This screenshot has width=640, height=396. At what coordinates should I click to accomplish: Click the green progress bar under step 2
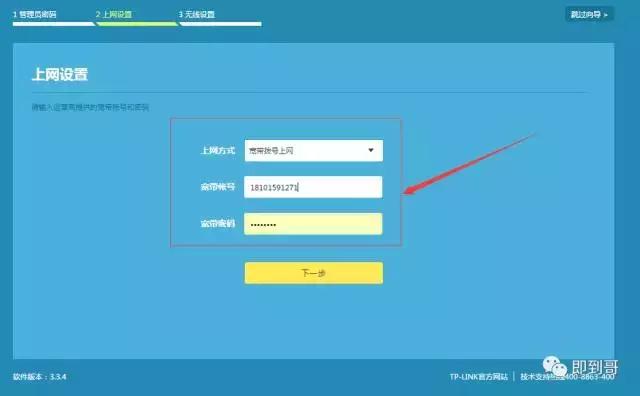[x=137, y=24]
